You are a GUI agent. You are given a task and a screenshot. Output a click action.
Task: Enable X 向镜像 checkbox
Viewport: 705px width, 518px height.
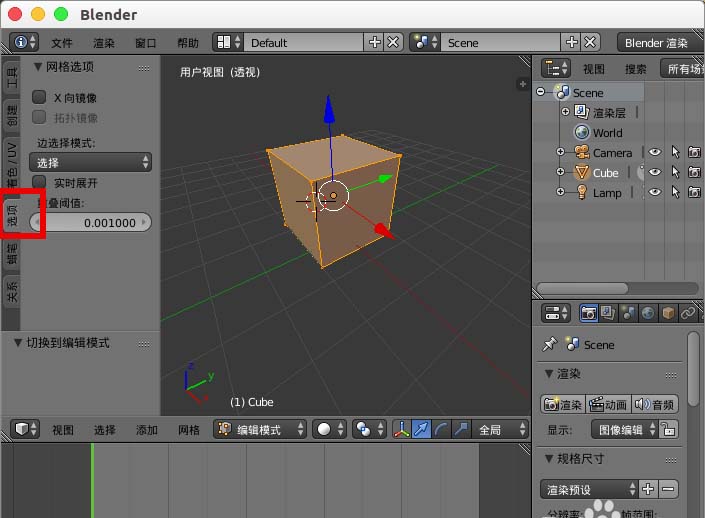40,97
